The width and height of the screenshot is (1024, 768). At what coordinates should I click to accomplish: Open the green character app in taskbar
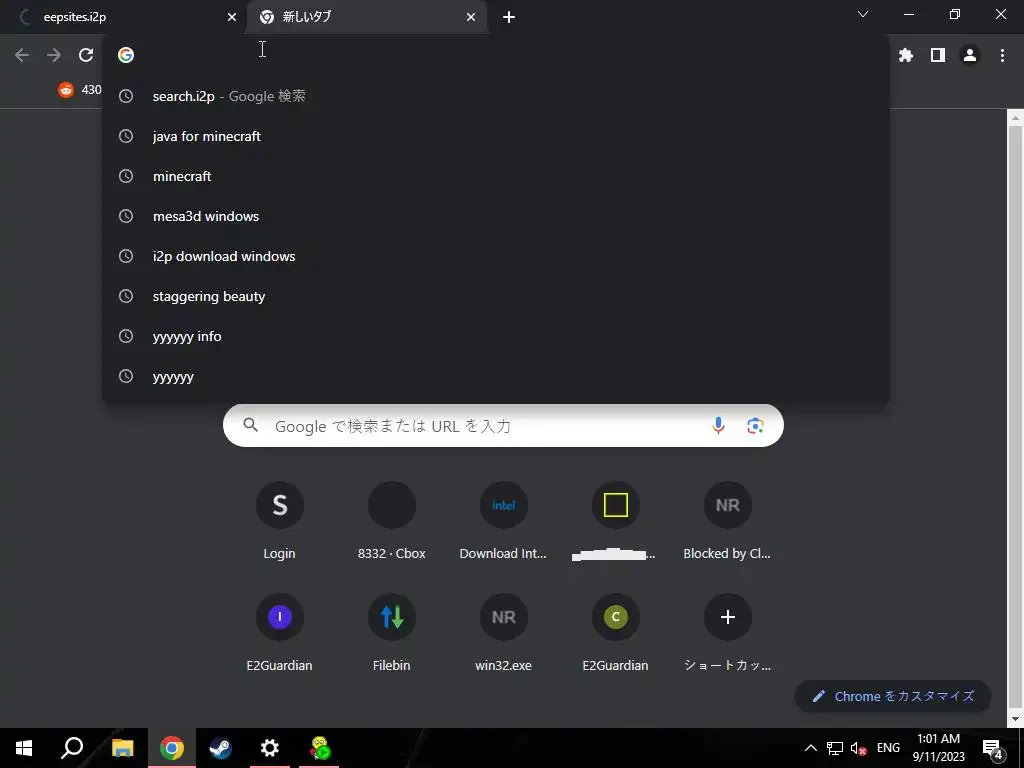319,748
